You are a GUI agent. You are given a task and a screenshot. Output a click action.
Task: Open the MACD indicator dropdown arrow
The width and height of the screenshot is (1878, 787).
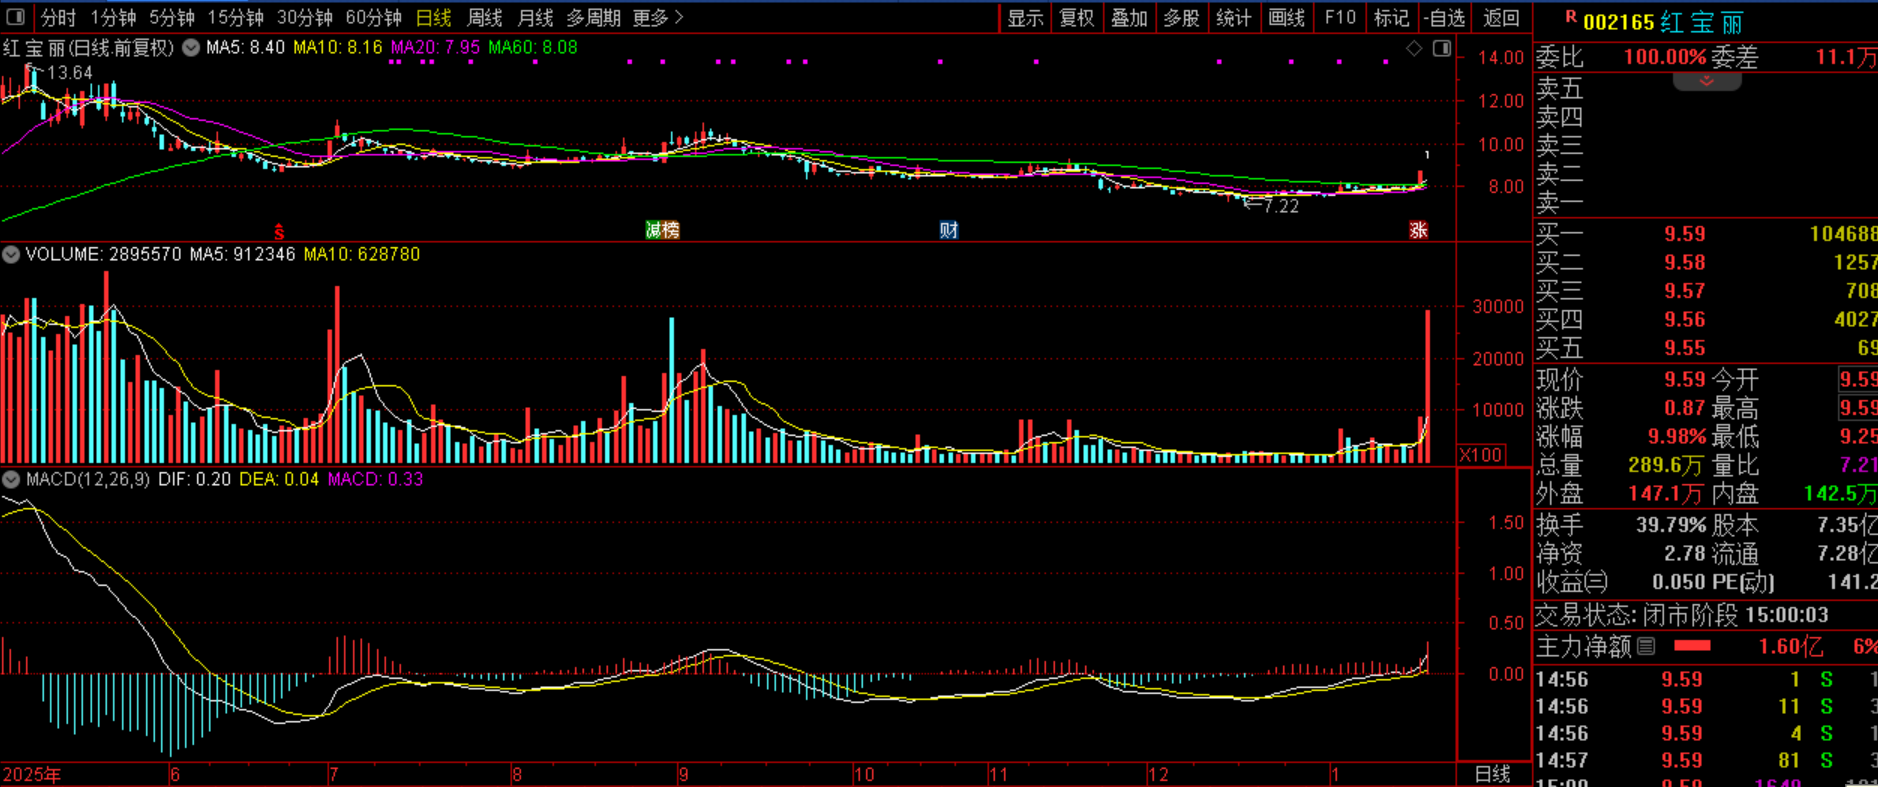click(11, 480)
